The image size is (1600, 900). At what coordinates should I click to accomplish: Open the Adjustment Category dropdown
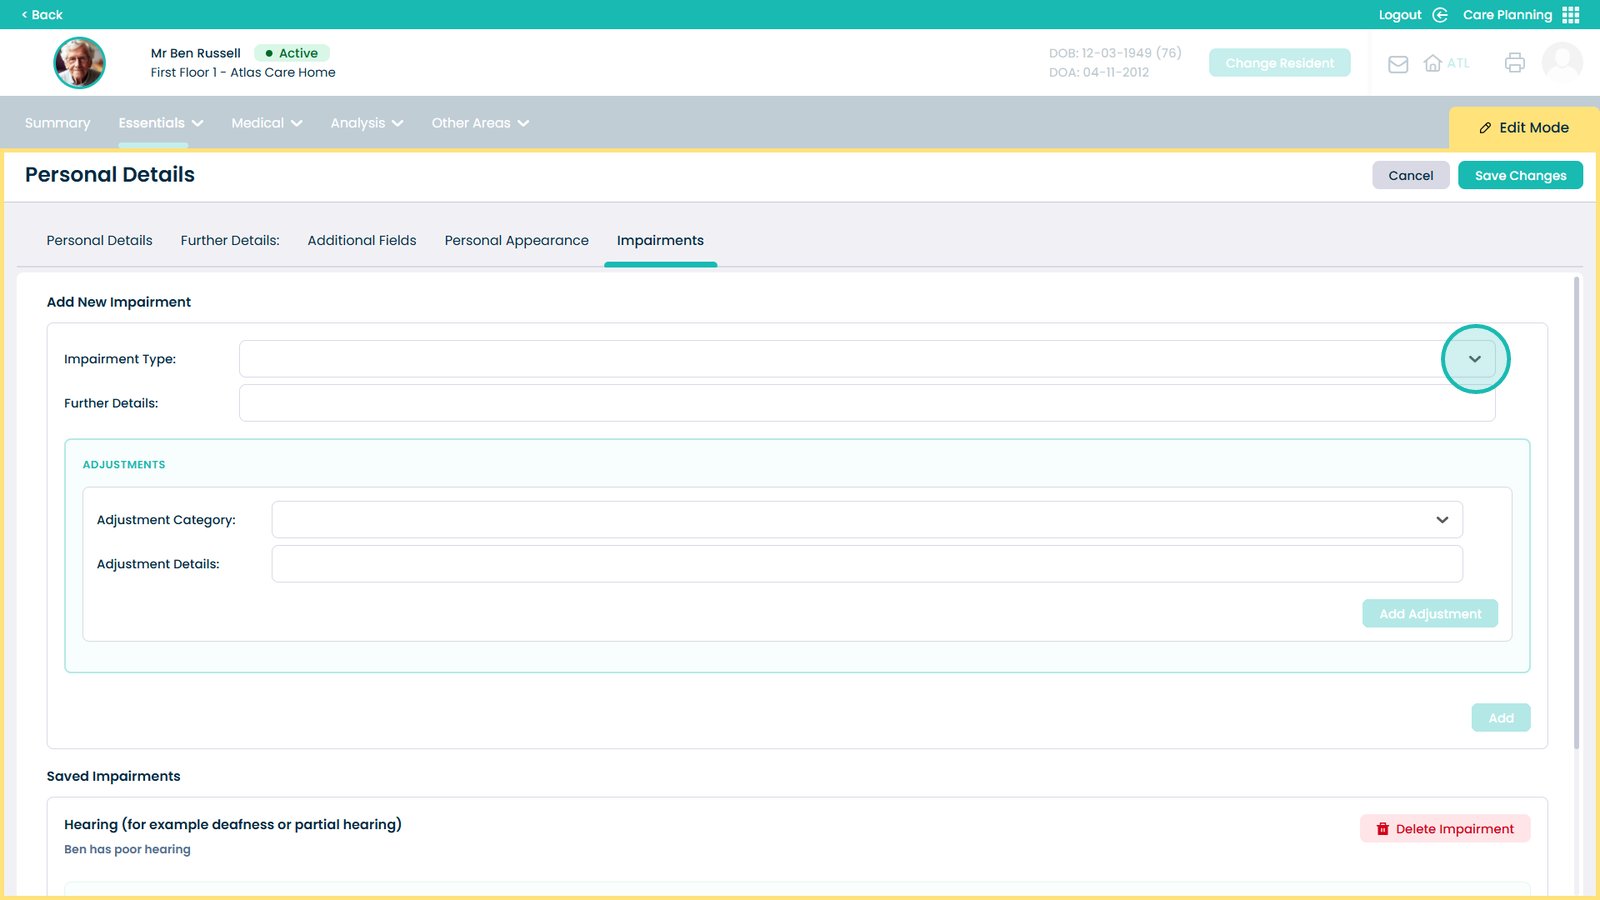[x=1441, y=520]
